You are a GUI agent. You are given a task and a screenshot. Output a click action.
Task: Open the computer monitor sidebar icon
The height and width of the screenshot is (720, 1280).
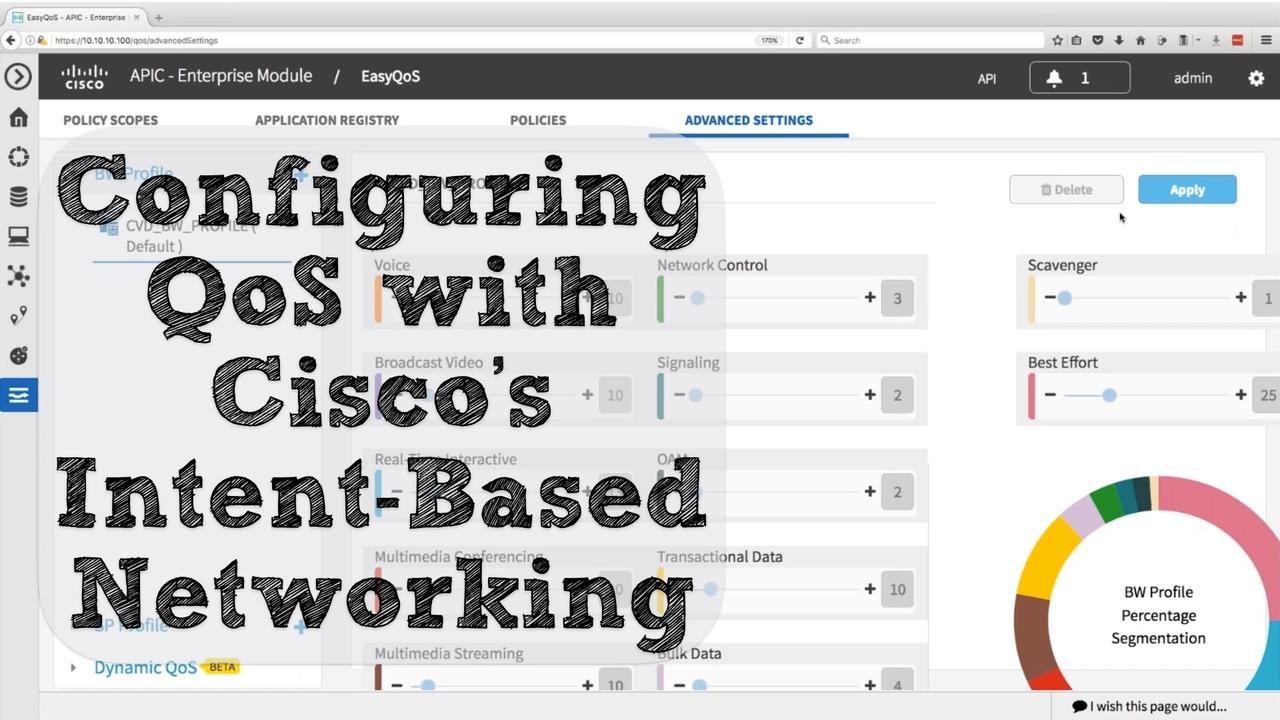[18, 237]
